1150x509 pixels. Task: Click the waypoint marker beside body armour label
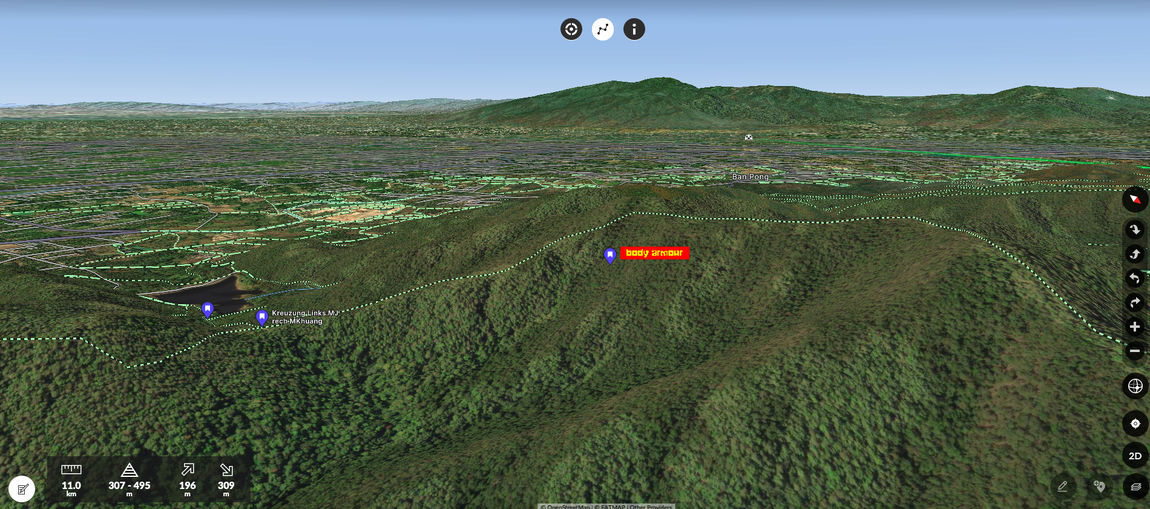pyautogui.click(x=610, y=255)
